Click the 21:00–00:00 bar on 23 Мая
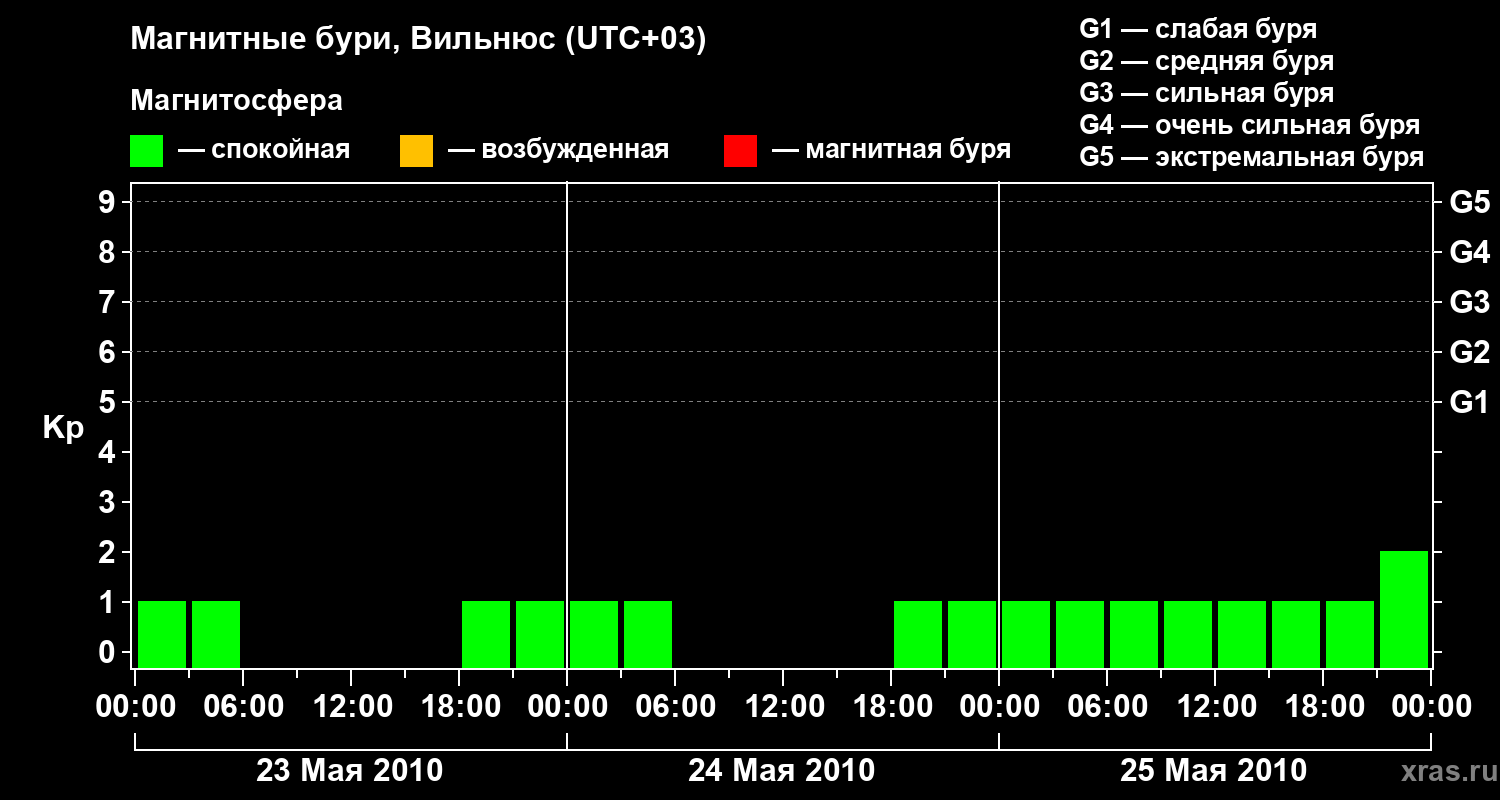 540,634
